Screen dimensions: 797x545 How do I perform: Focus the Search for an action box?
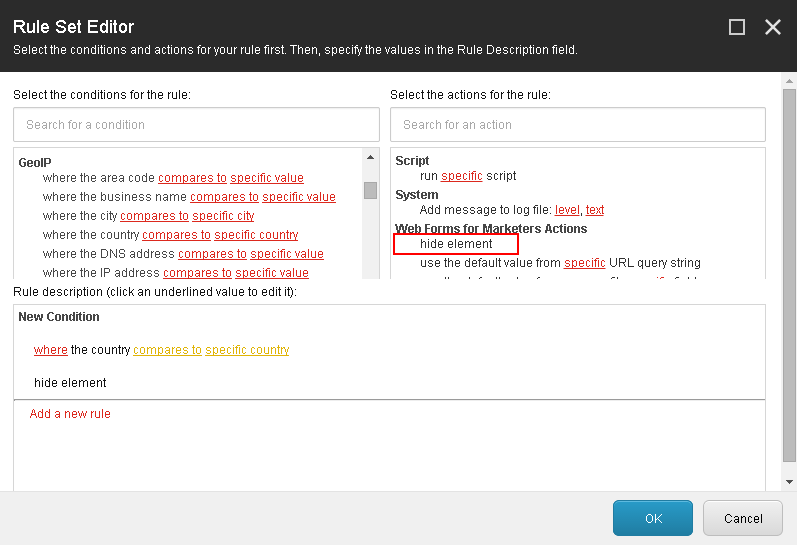pyautogui.click(x=577, y=125)
